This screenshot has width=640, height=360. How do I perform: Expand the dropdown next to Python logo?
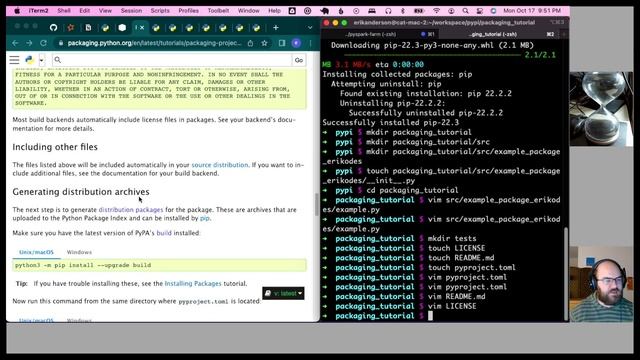(41, 60)
